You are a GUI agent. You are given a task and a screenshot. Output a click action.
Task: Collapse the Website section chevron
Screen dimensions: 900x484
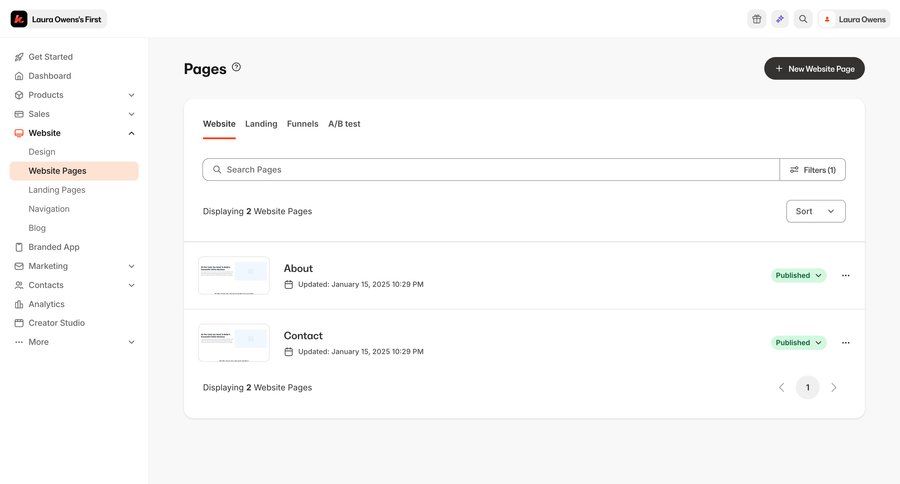click(x=131, y=133)
